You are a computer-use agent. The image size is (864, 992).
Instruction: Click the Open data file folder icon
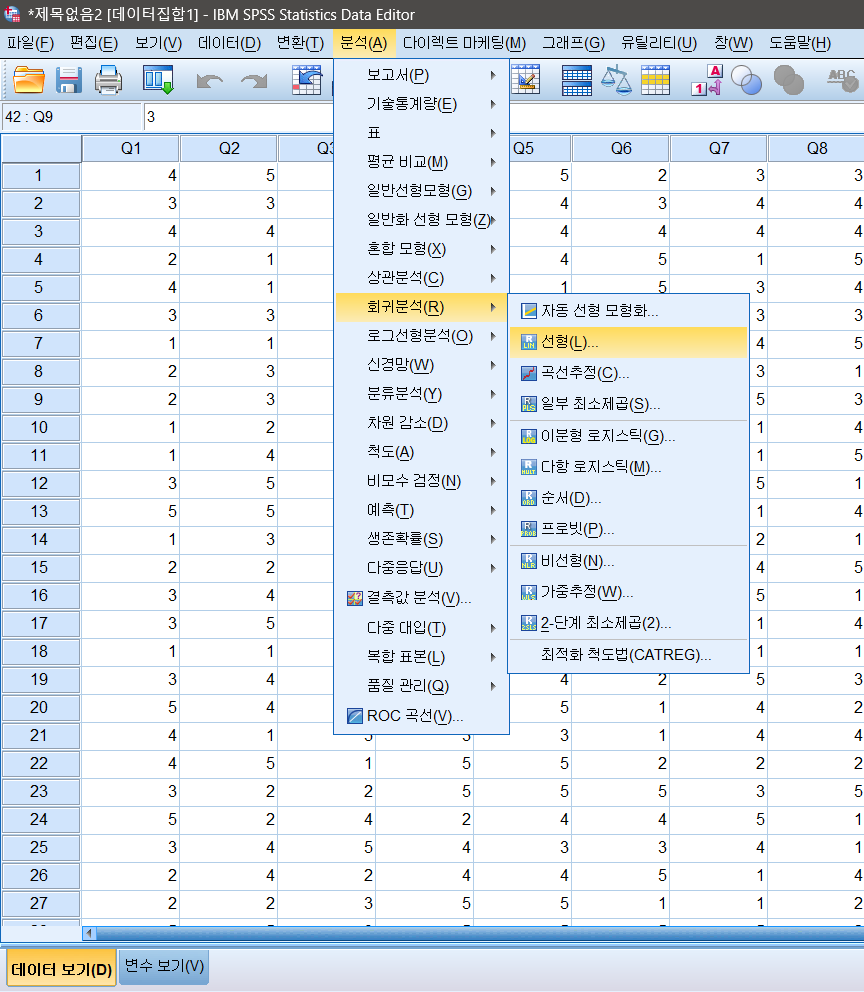pos(28,80)
